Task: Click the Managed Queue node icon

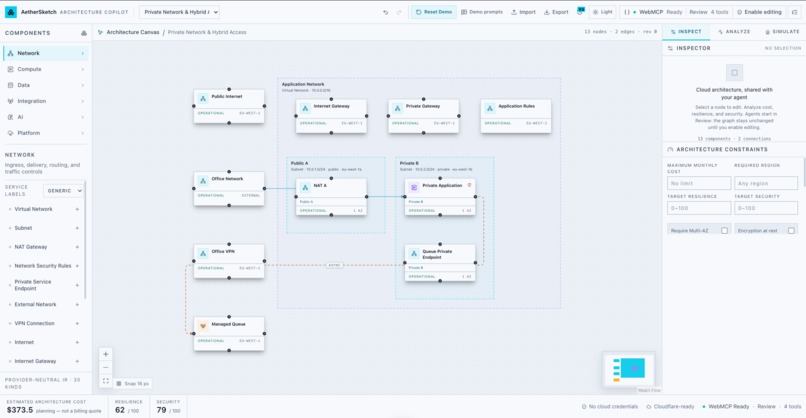Action: point(203,326)
